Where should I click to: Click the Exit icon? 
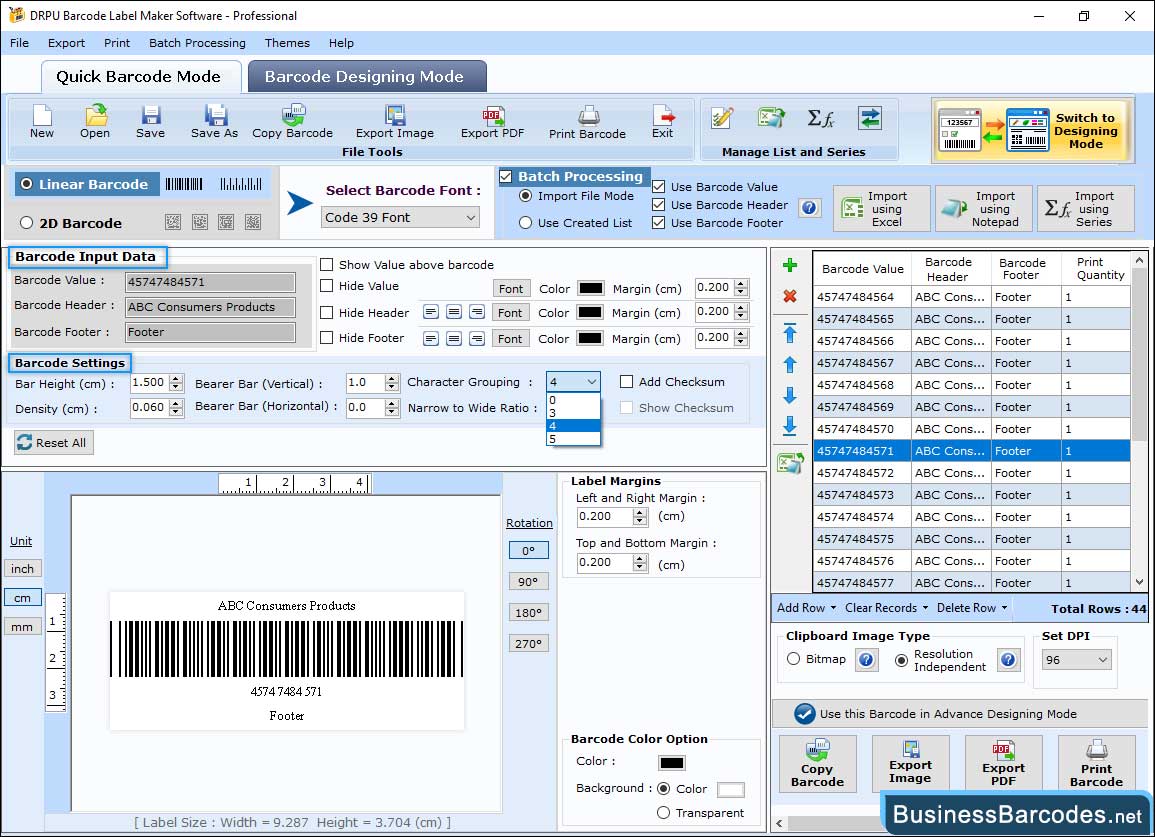[662, 122]
